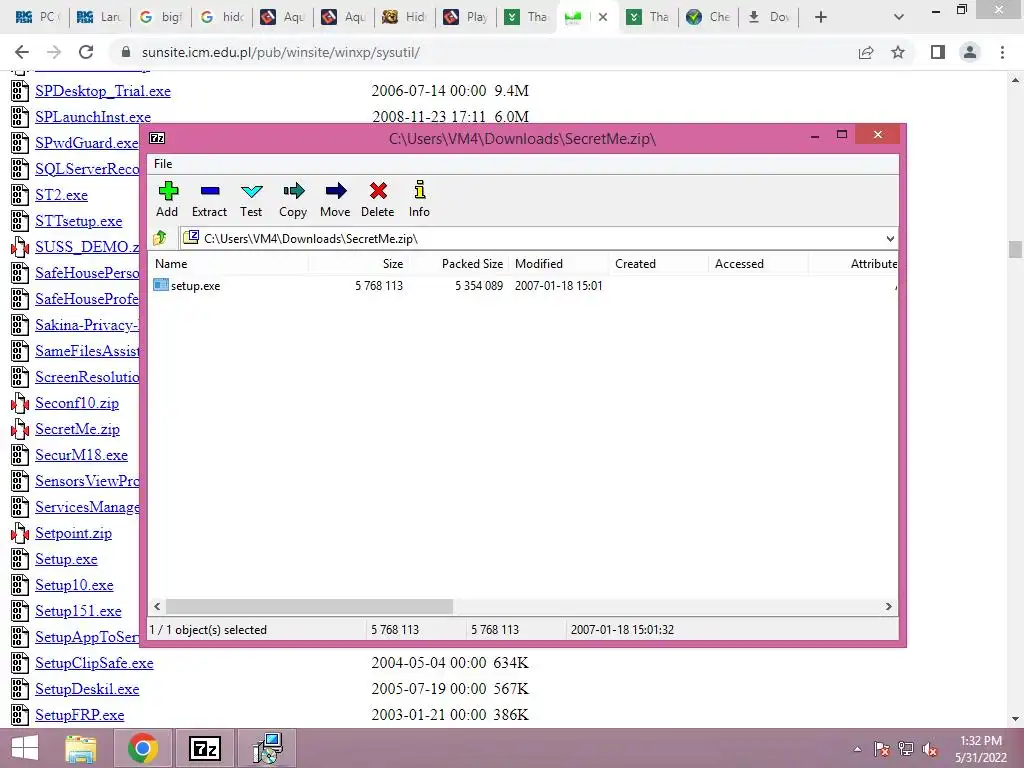Image resolution: width=1024 pixels, height=768 pixels.
Task: Go back in Chrome
Action: (x=22, y=52)
